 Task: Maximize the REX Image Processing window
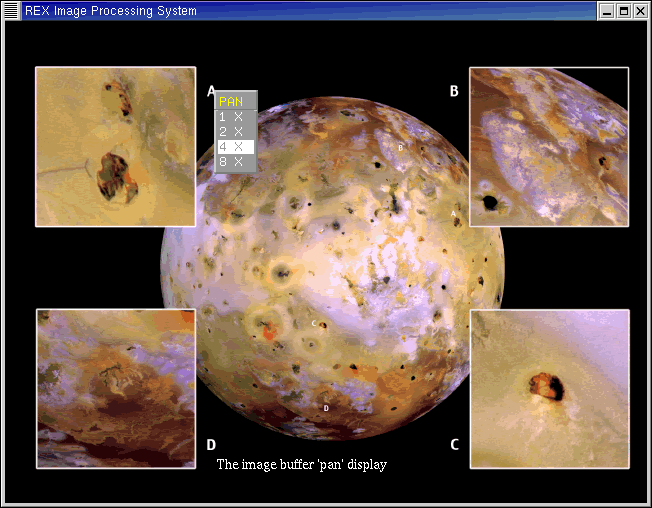click(x=624, y=11)
